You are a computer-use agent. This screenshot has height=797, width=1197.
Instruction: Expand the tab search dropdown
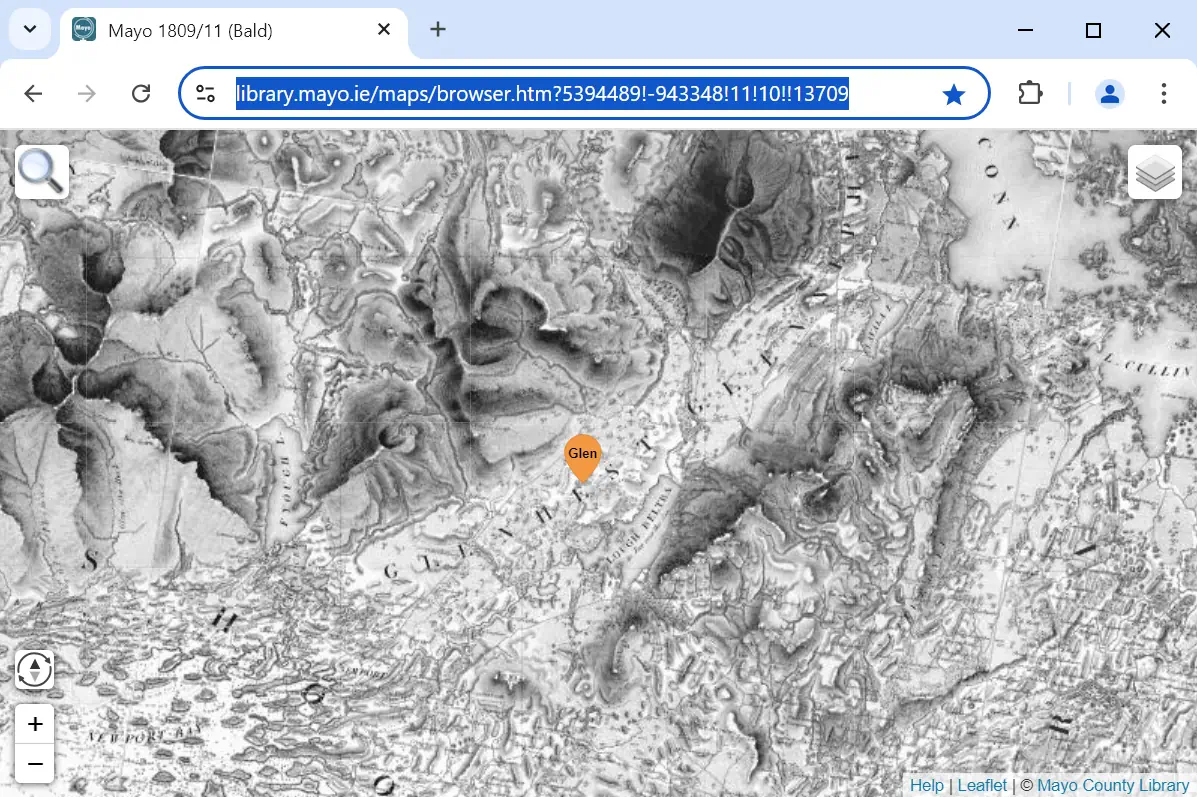[30, 30]
